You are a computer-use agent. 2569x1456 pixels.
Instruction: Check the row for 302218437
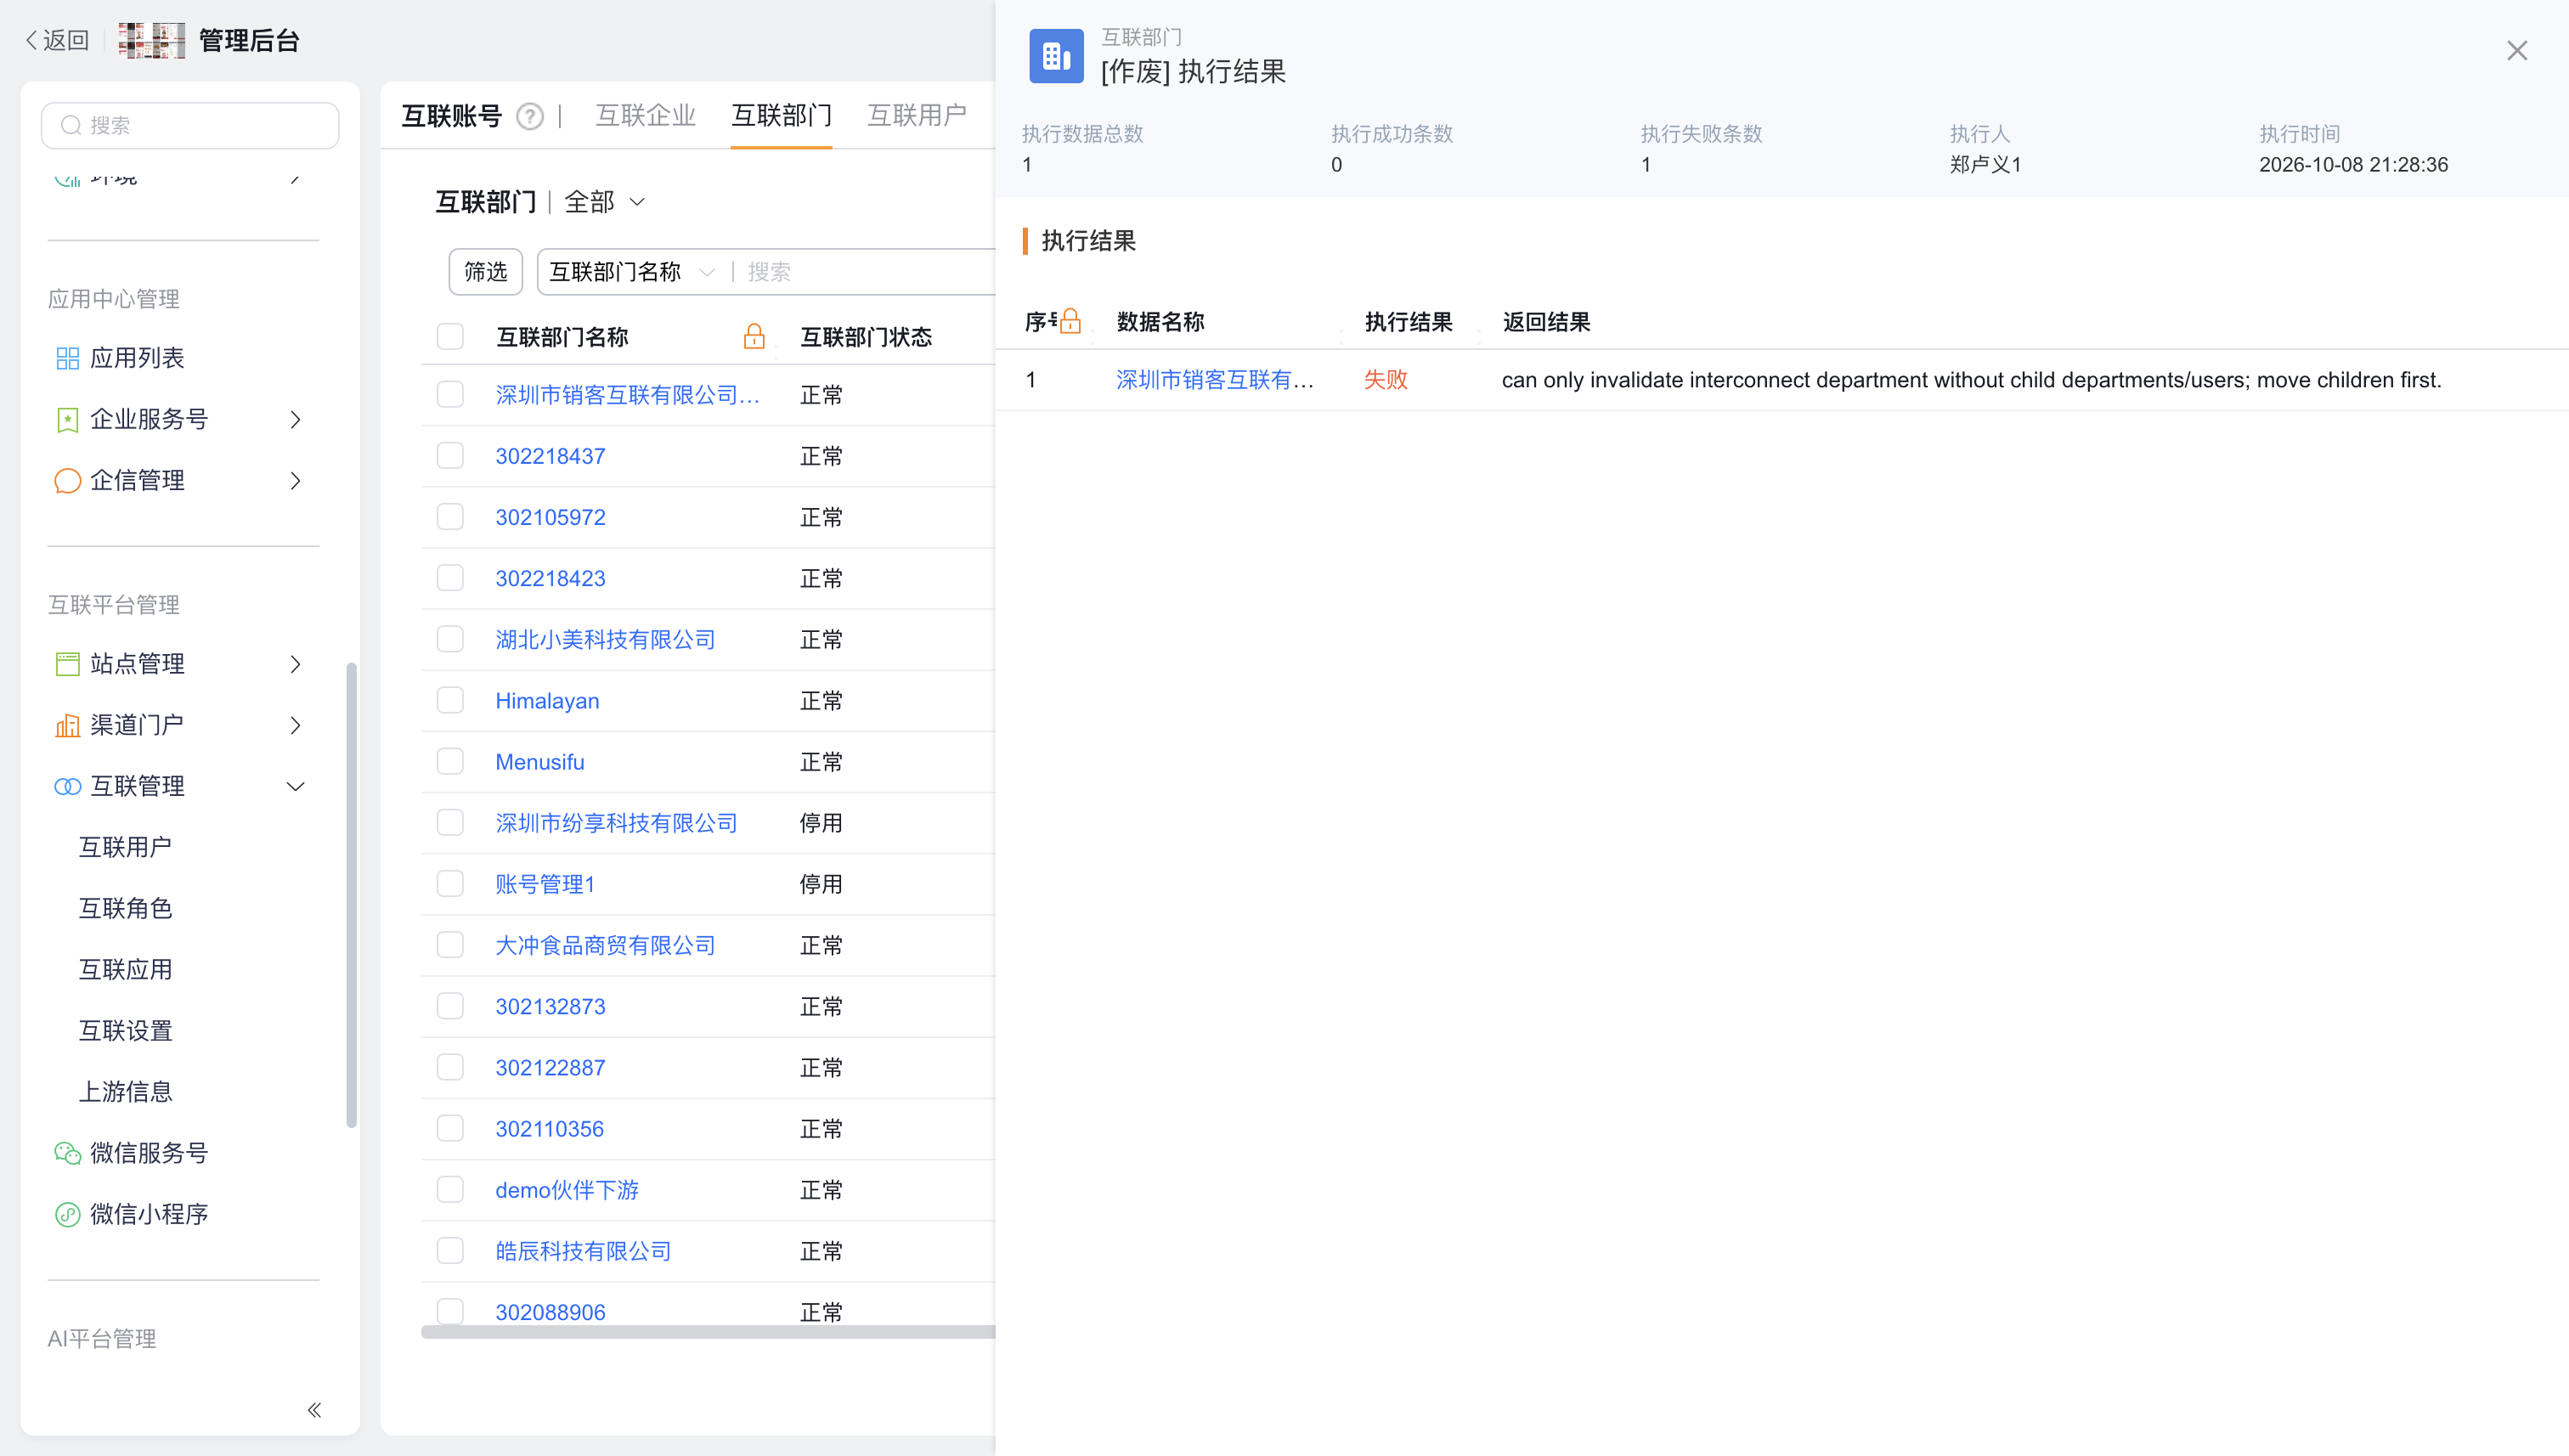pos(450,455)
